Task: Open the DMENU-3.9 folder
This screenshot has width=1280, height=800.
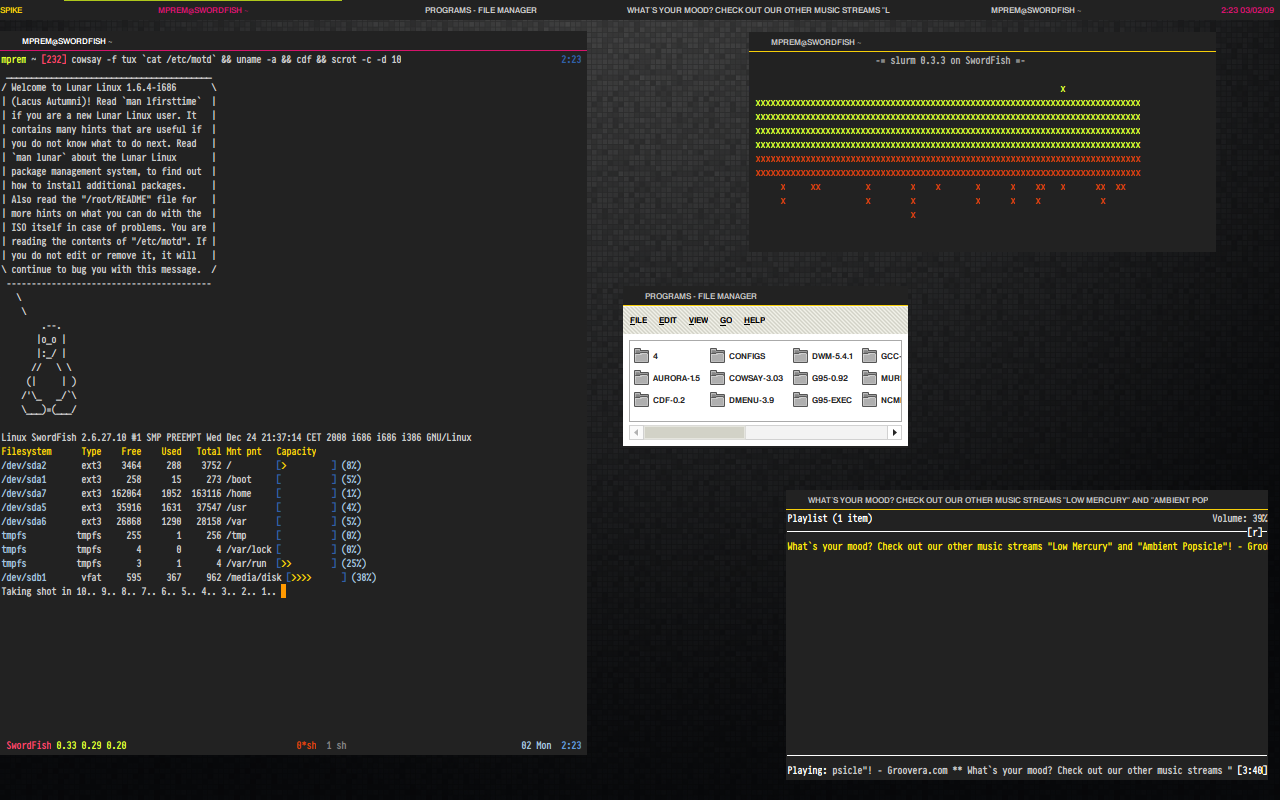Action: (742, 400)
